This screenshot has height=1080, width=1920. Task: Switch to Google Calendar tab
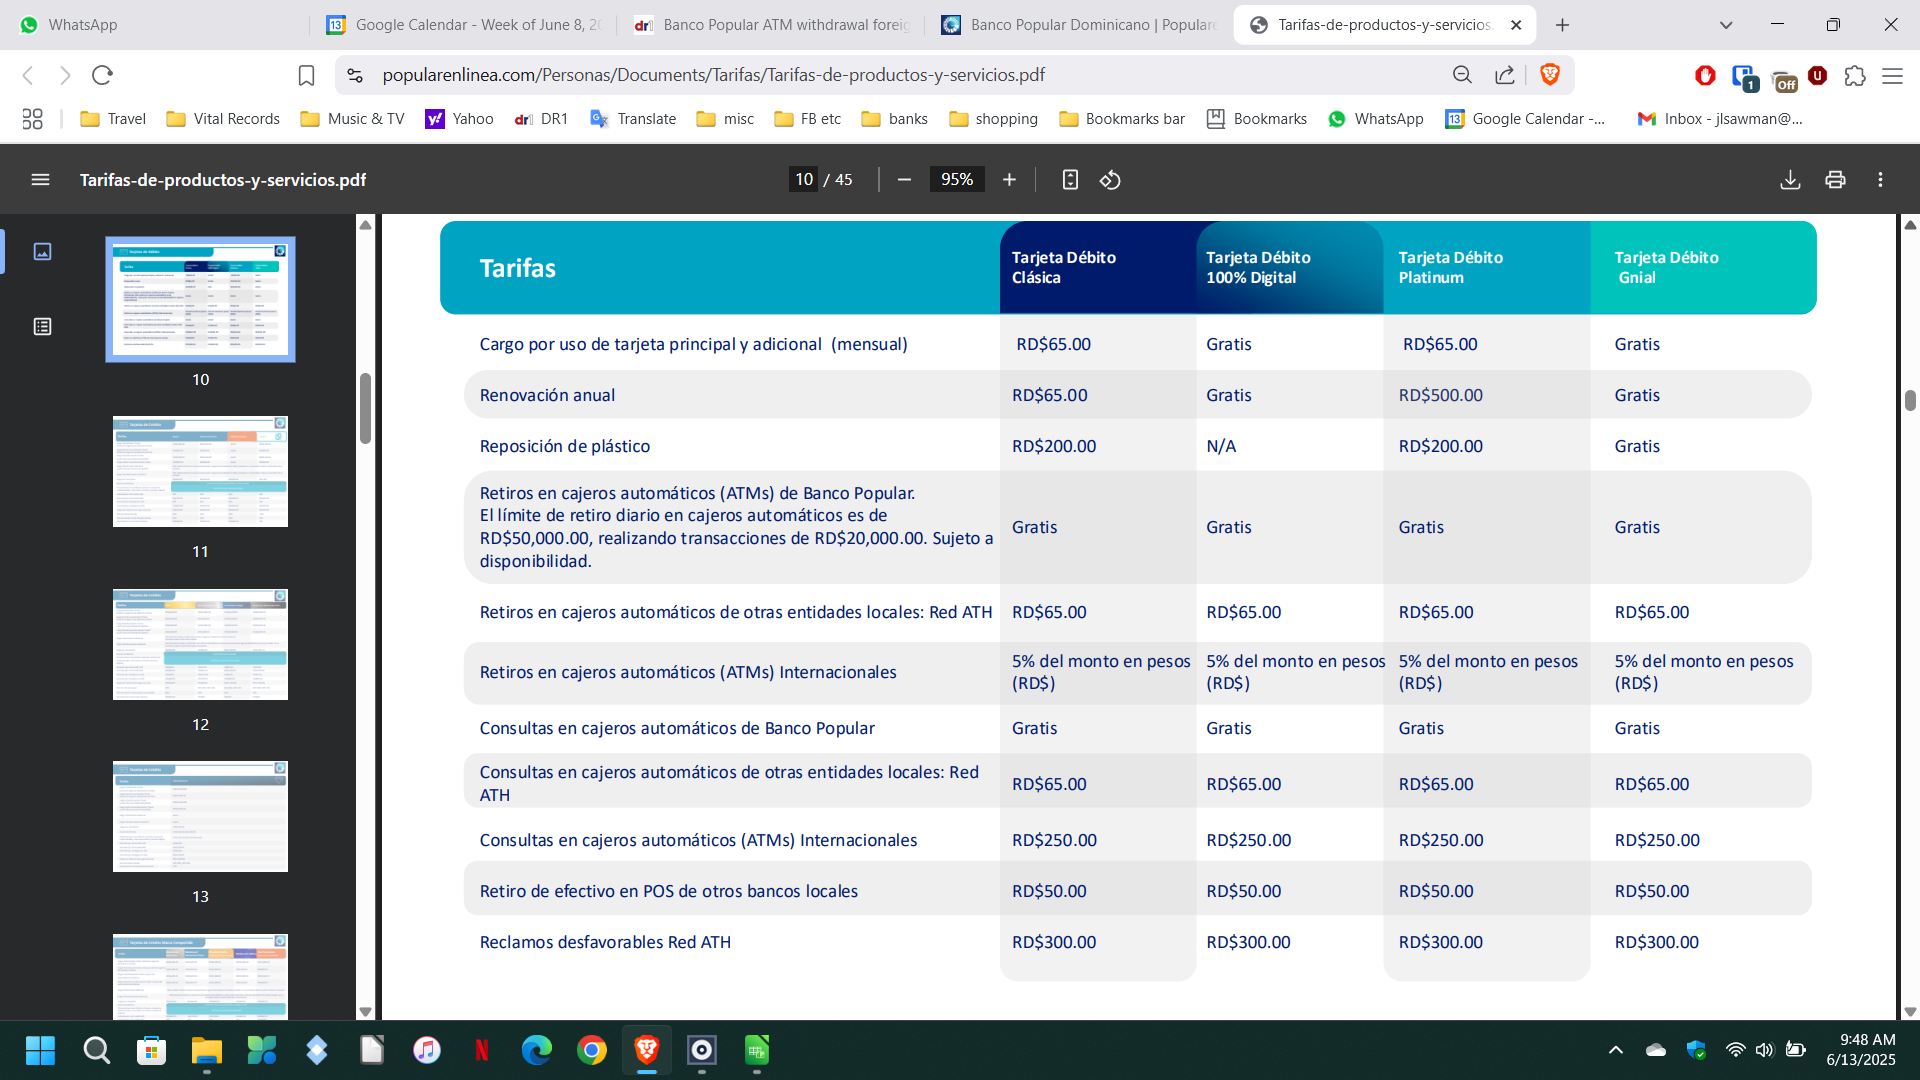pos(465,25)
